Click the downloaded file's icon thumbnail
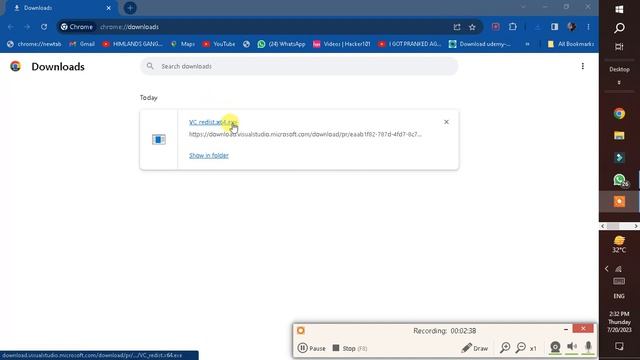Image resolution: width=640 pixels, height=360 pixels. 159,140
